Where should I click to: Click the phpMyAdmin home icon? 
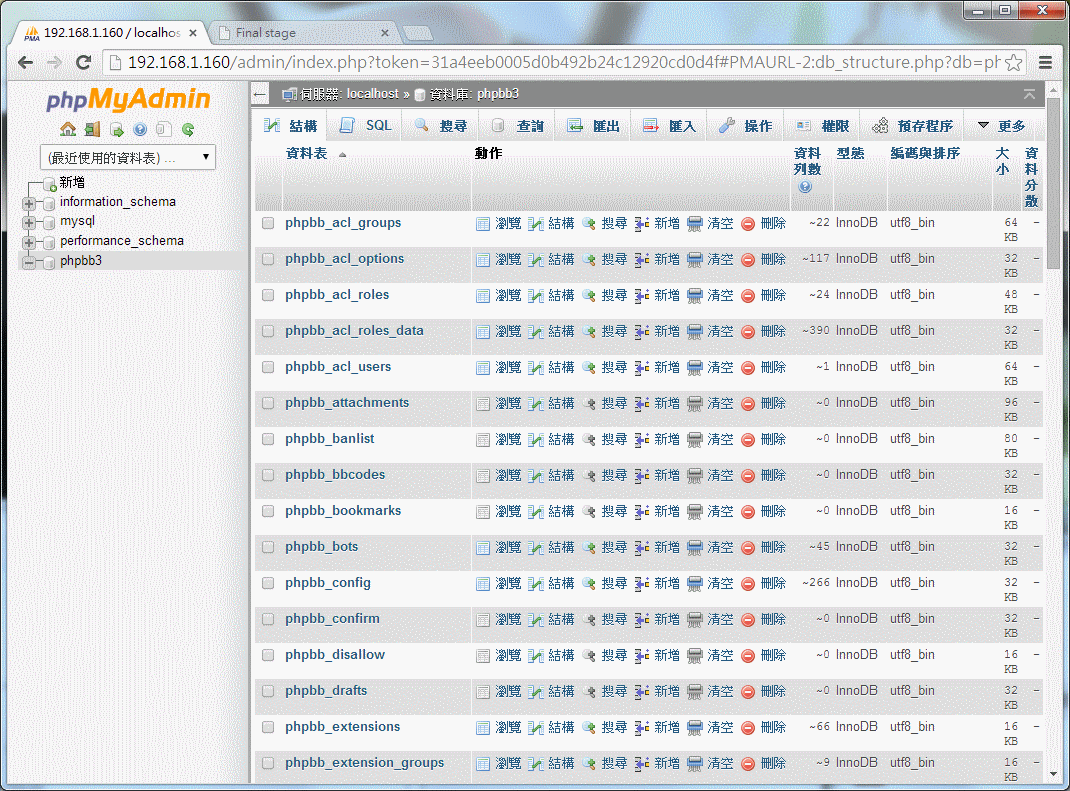click(x=68, y=129)
